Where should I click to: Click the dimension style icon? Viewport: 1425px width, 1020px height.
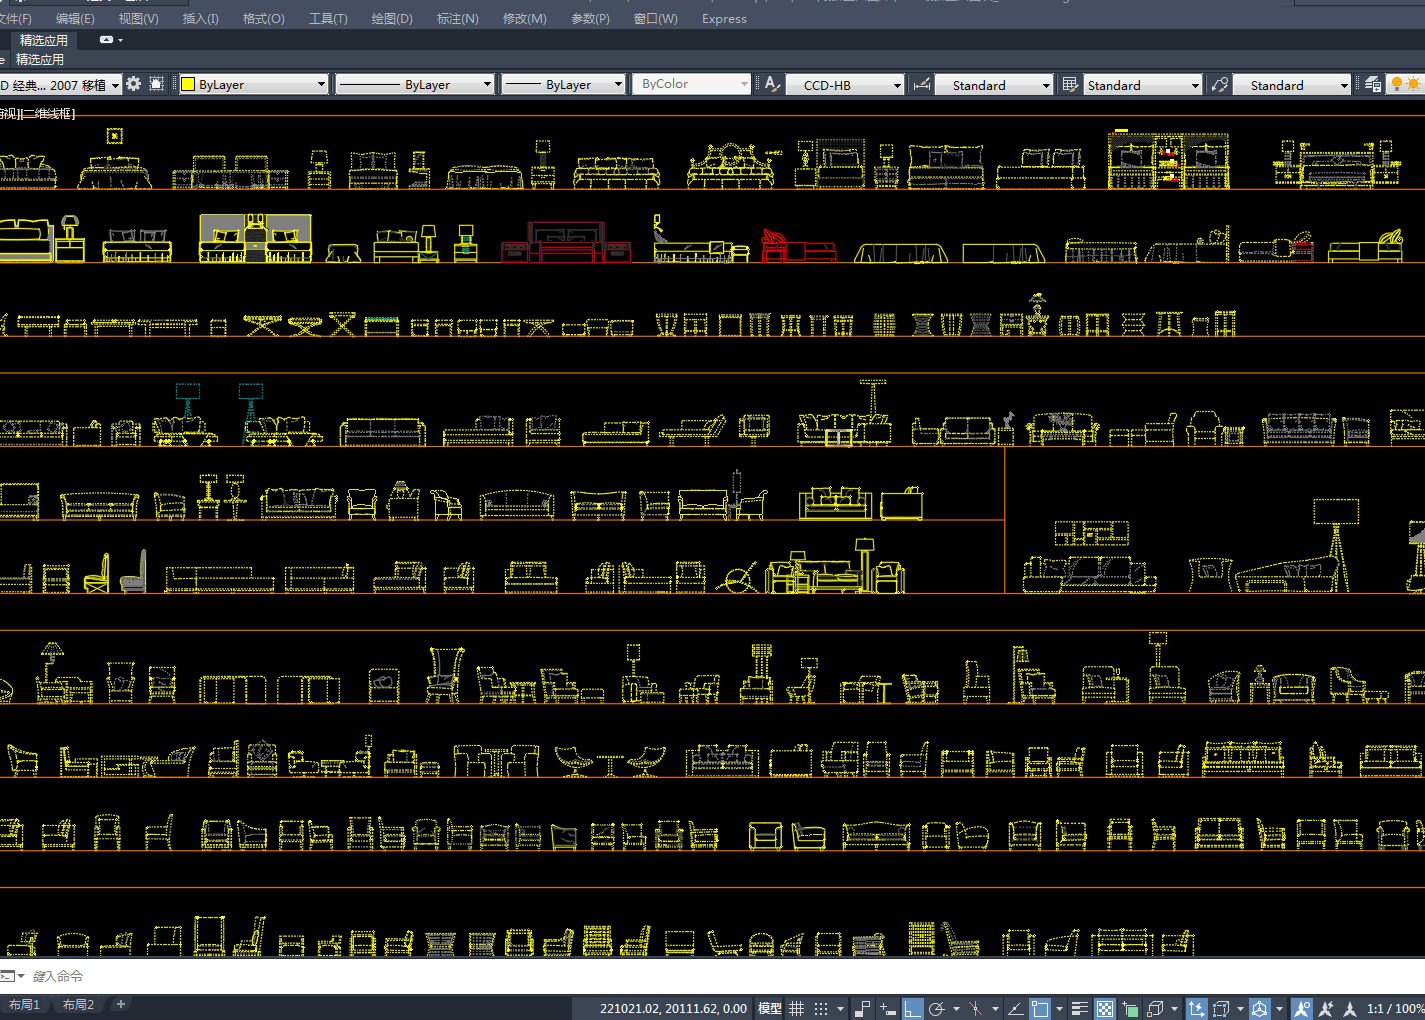[921, 85]
